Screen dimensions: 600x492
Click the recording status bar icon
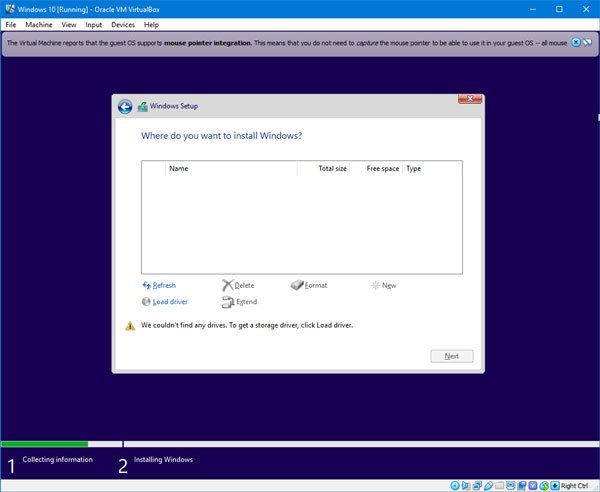[522, 485]
